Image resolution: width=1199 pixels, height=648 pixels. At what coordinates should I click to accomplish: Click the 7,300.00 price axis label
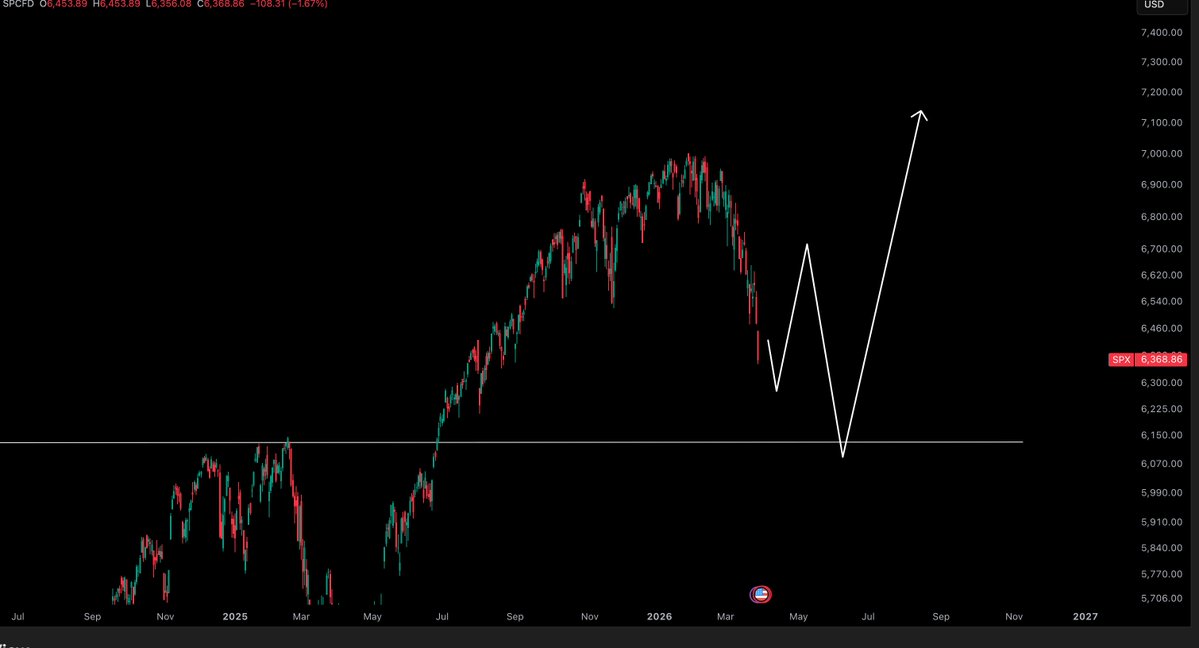click(1161, 62)
